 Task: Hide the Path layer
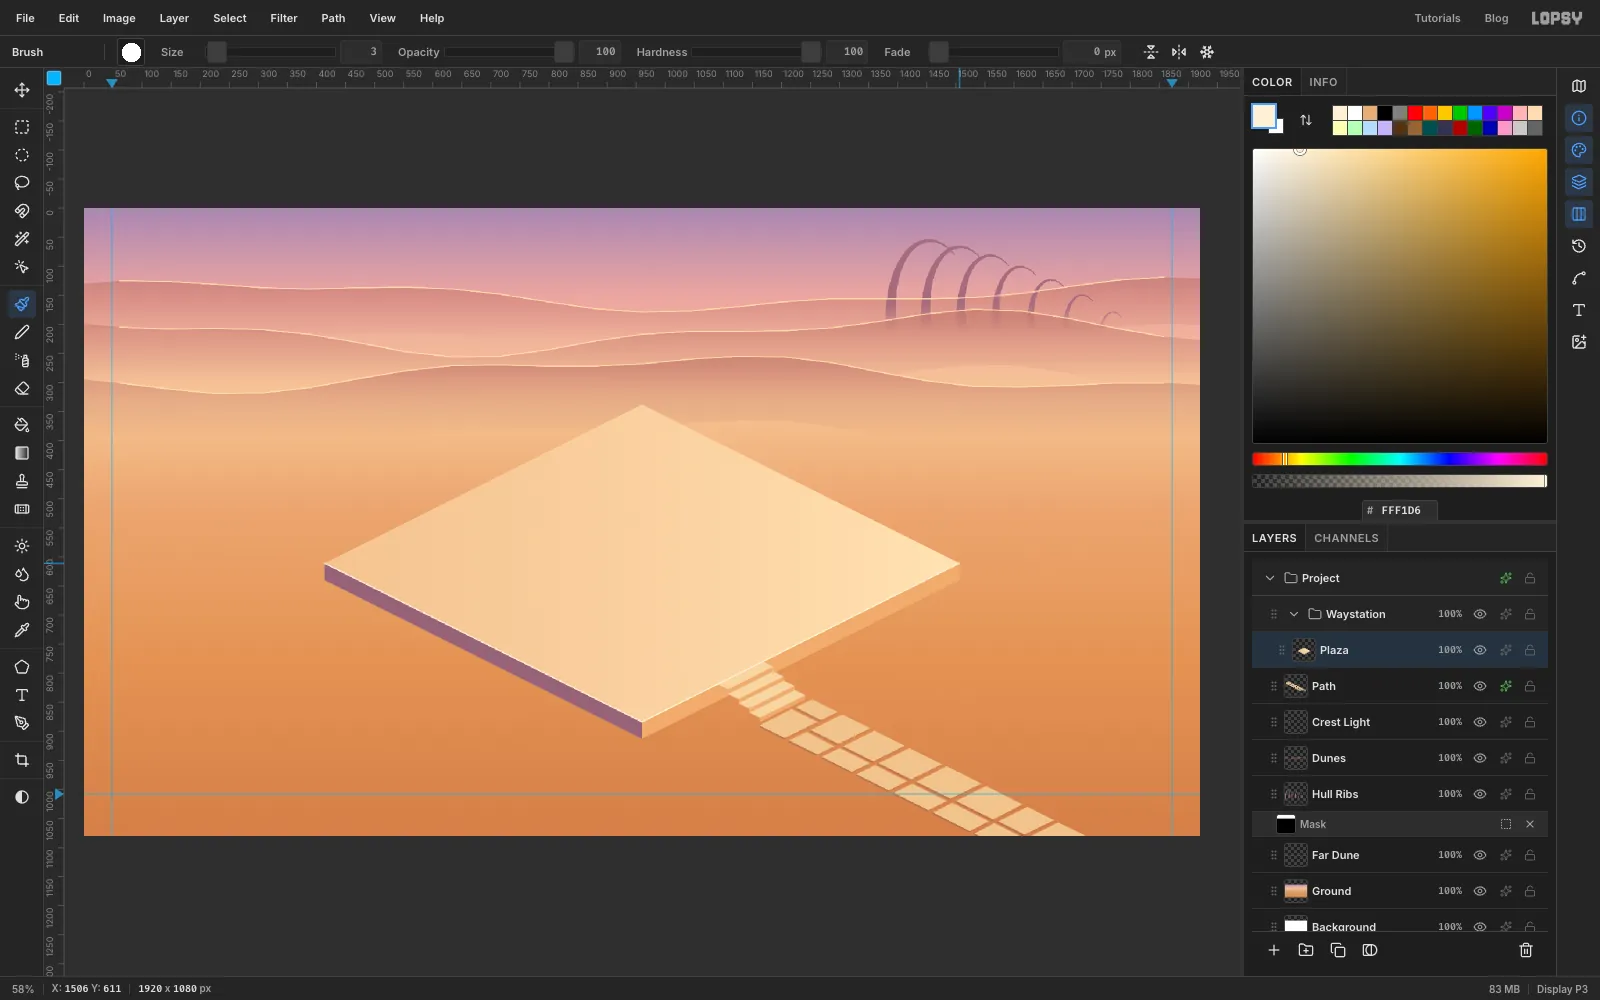coord(1480,686)
